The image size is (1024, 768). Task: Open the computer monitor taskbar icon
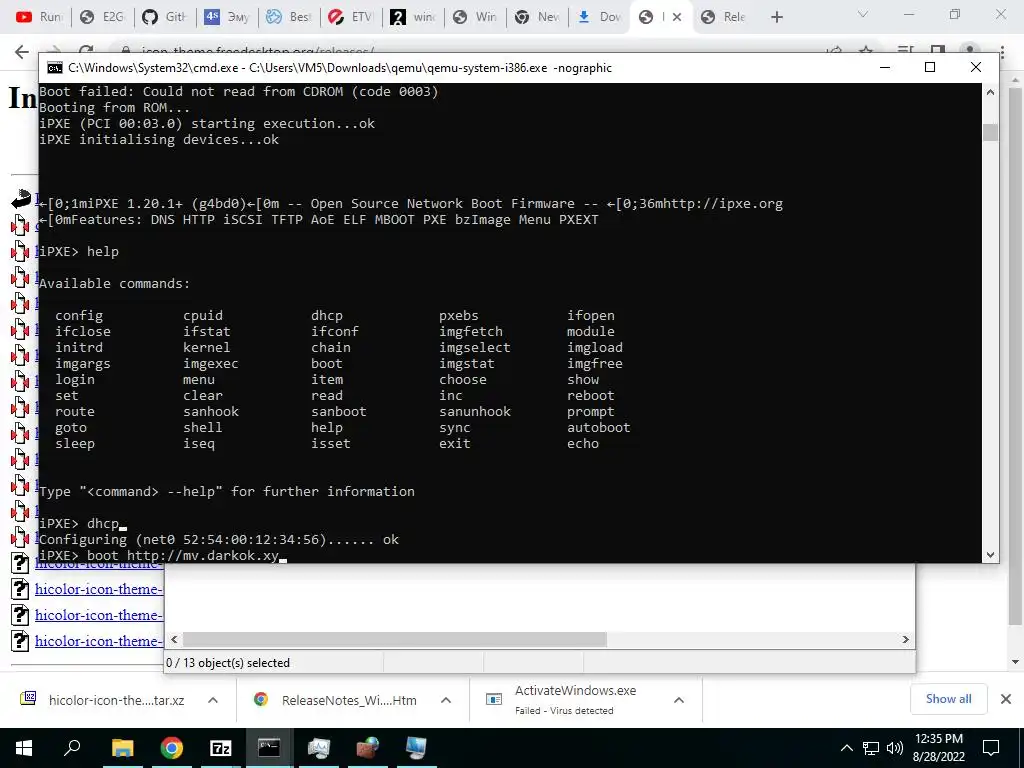tap(416, 748)
